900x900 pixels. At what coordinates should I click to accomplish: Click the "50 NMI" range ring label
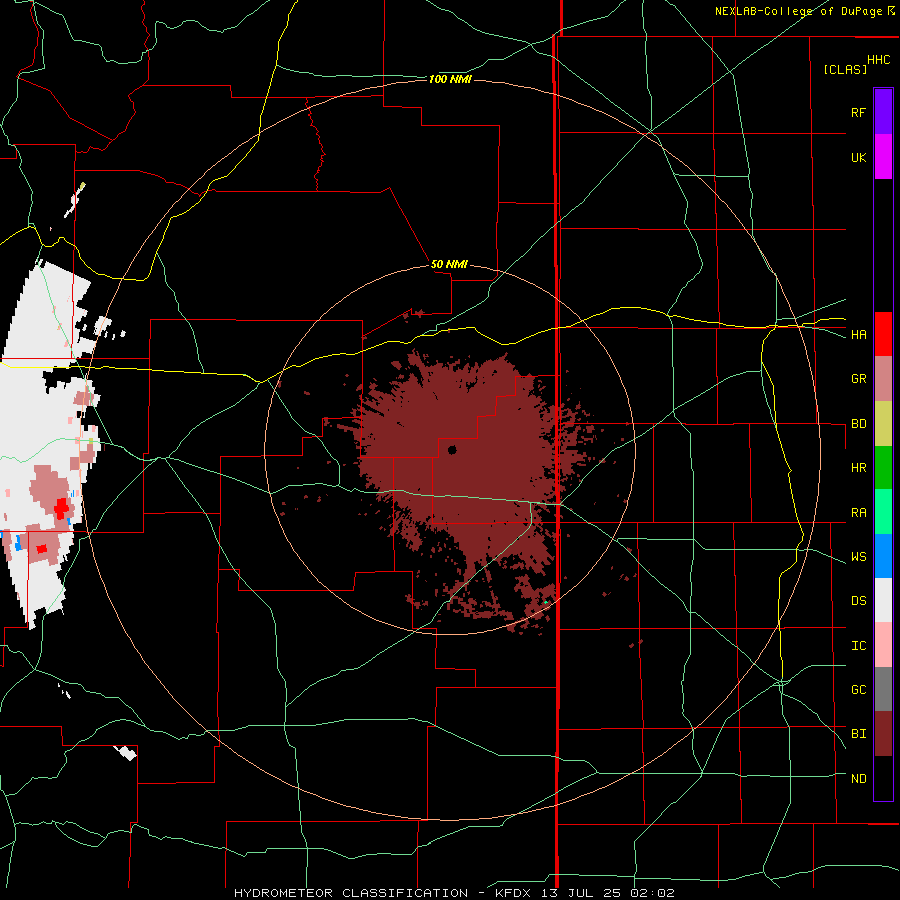(x=449, y=264)
